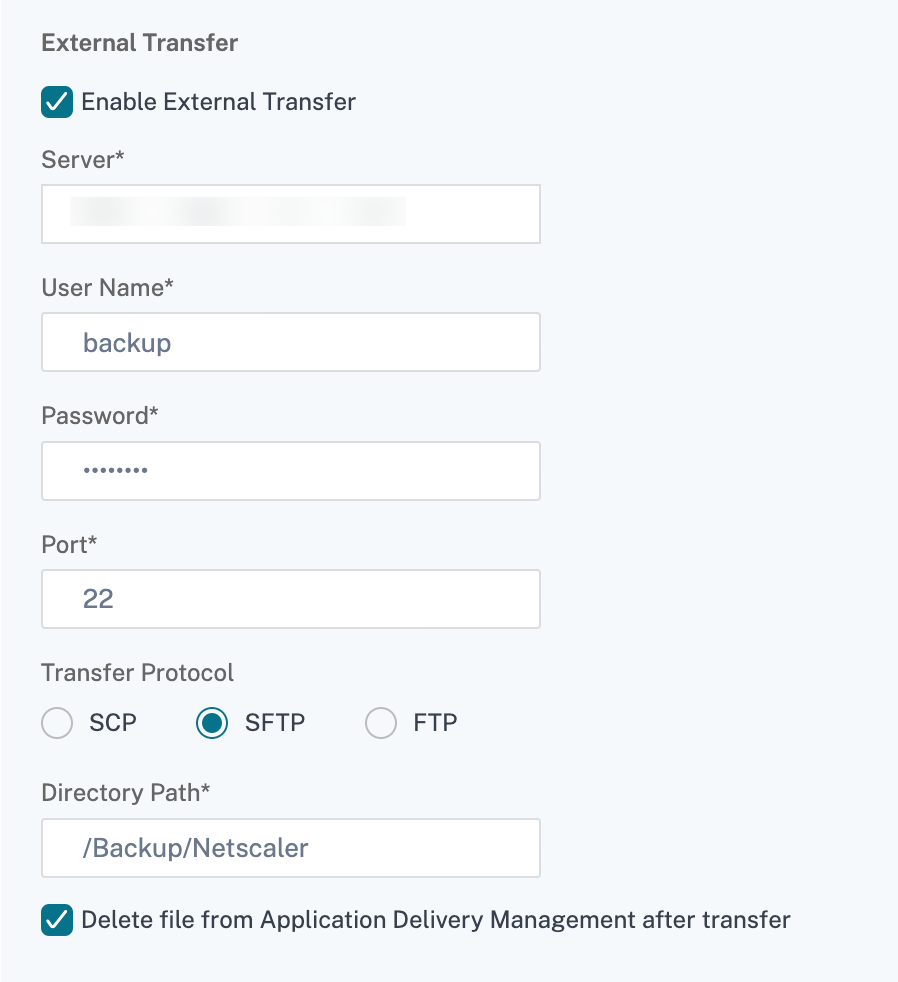Select the Port field showing 22
The width and height of the screenshot is (898, 982).
pyautogui.click(x=290, y=599)
